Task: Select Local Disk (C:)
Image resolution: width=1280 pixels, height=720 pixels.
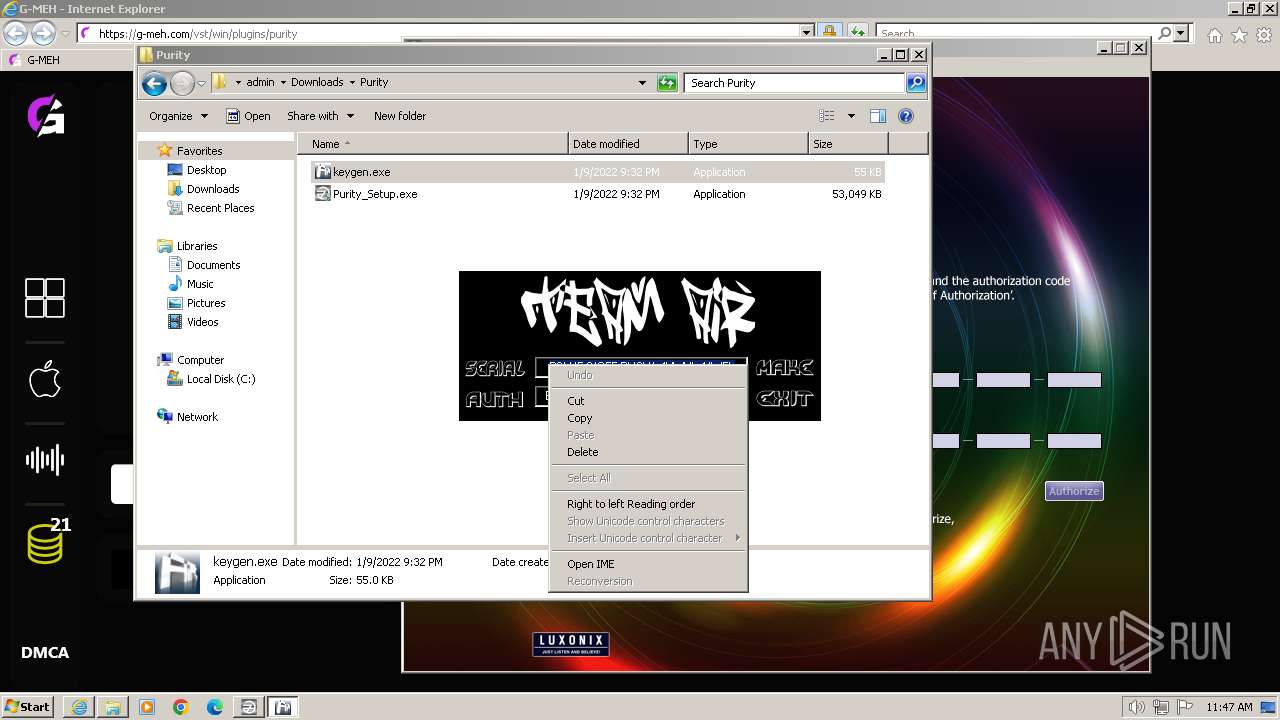Action: coord(220,379)
